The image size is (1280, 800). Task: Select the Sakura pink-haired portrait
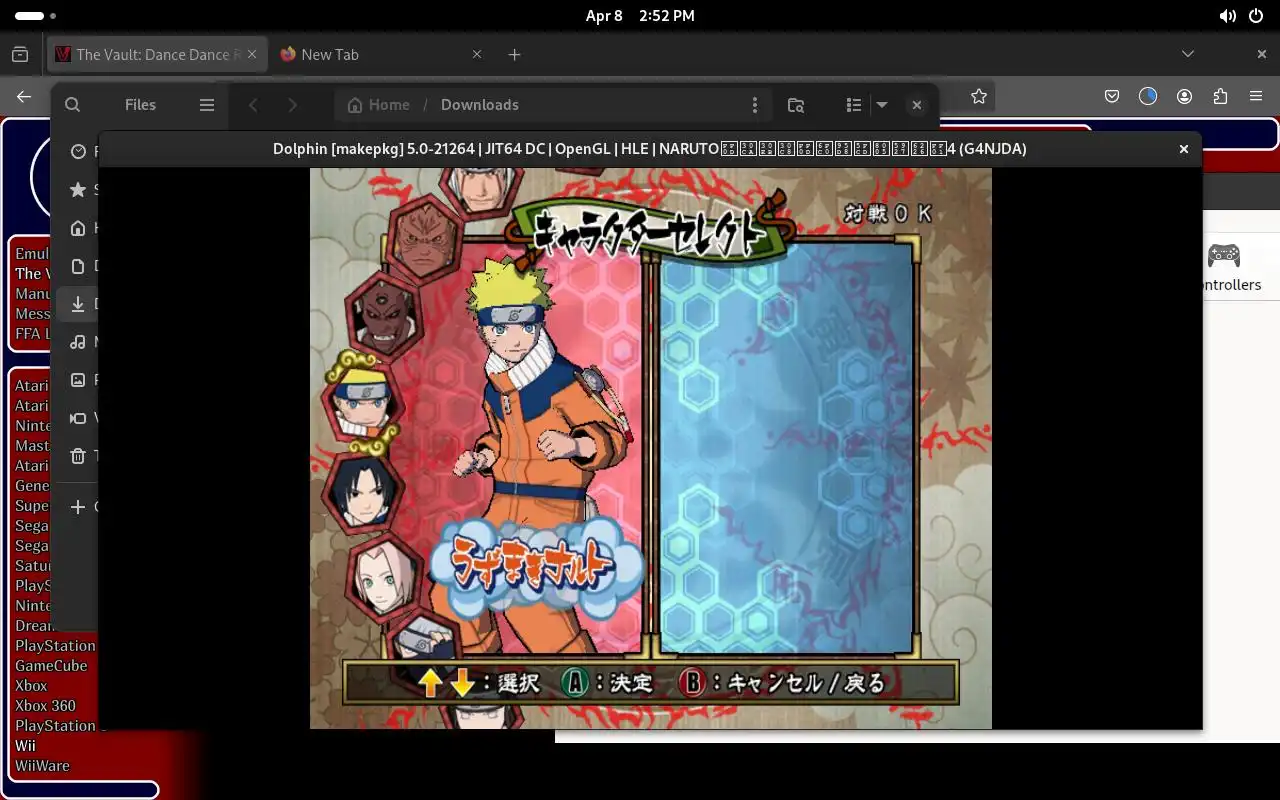click(x=386, y=581)
